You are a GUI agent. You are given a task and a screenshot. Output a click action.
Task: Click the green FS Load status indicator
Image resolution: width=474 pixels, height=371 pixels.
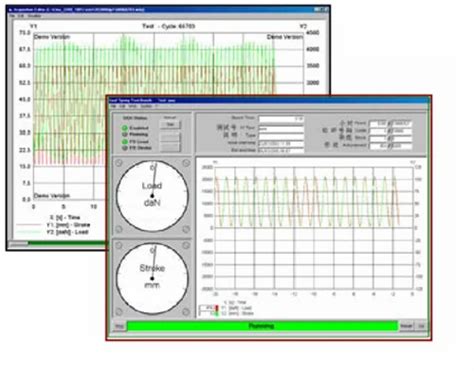point(125,142)
